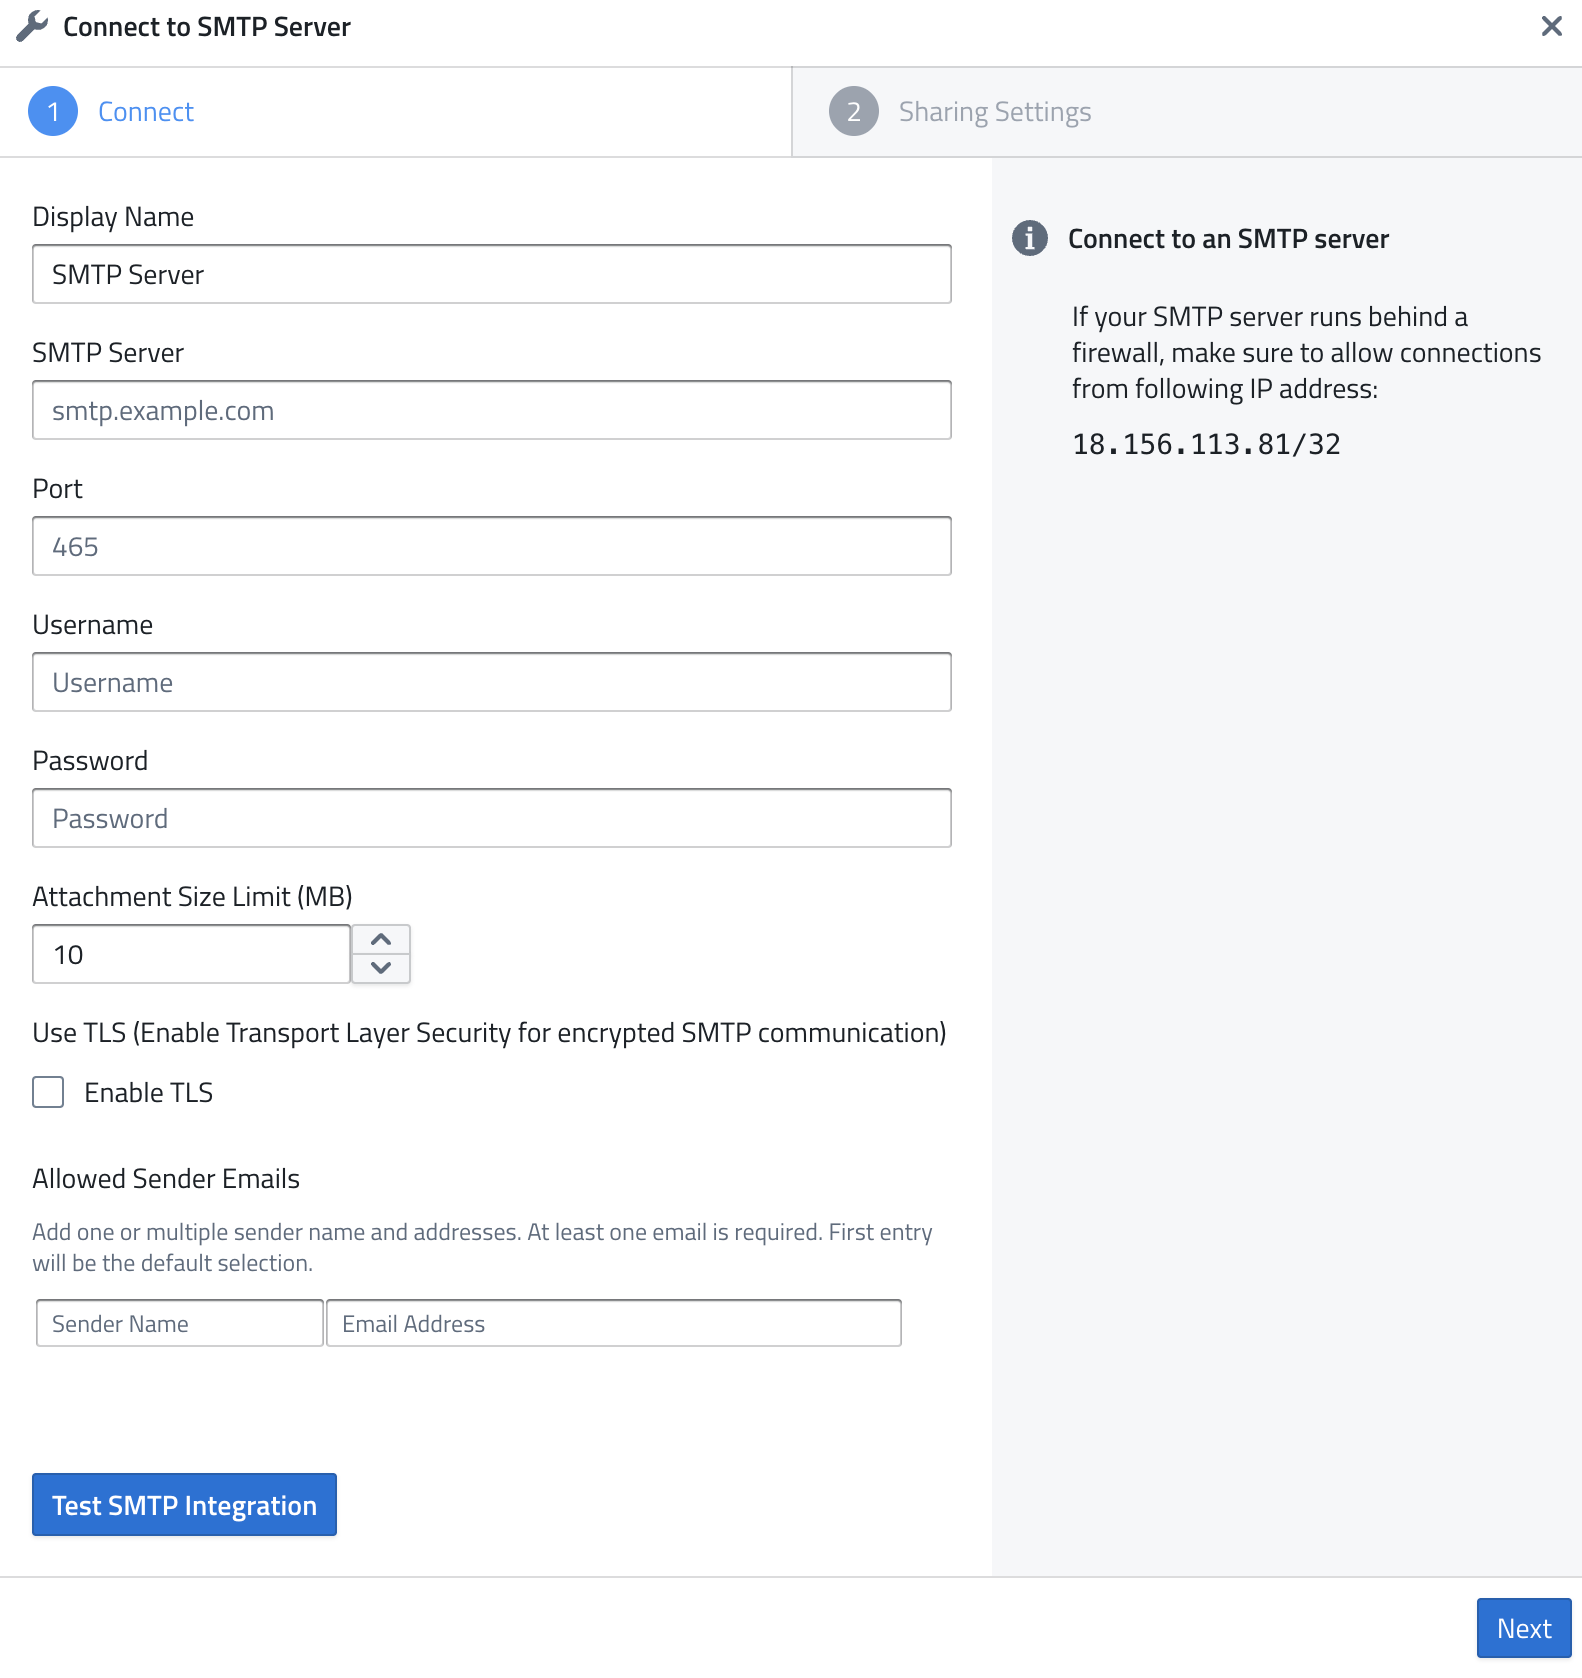
Task: Enable the TLS checkbox
Action: pos(49,1092)
